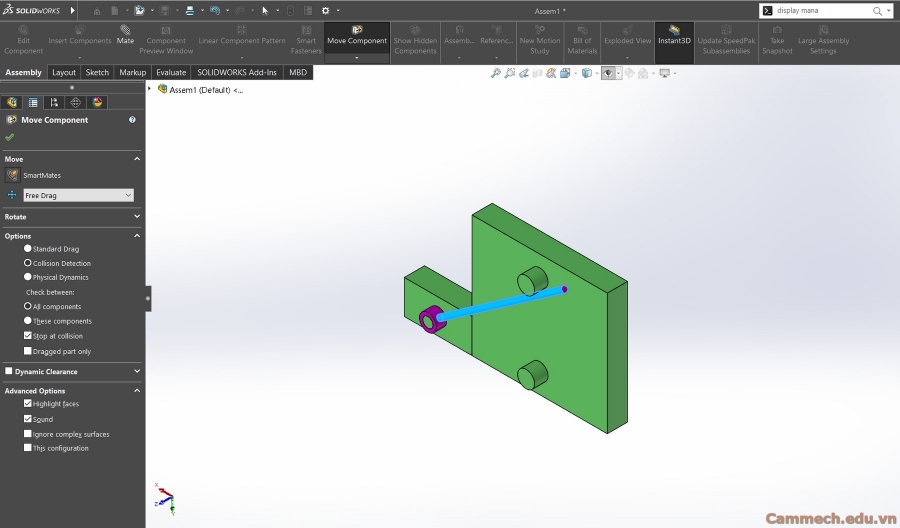
Task: Open the Options gear icon
Action: click(x=325, y=11)
